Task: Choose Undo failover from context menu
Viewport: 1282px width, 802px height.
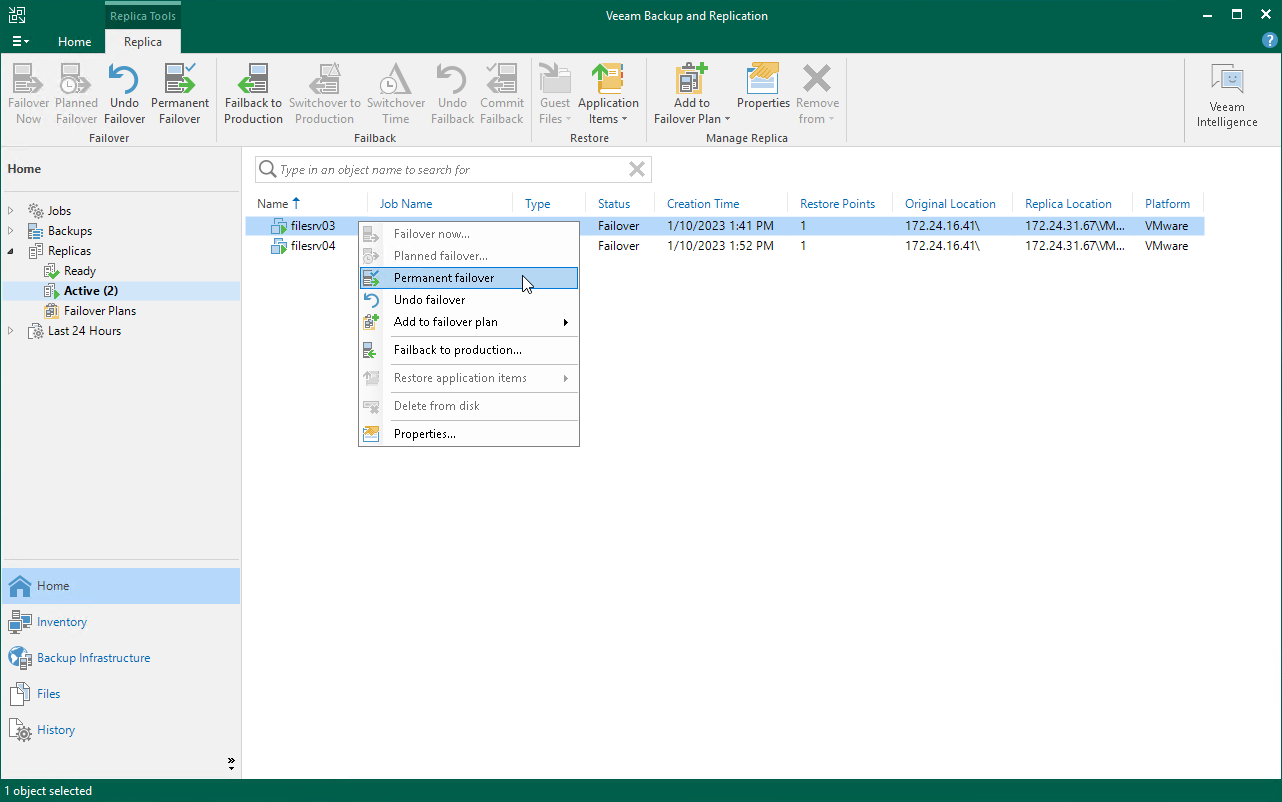Action: click(x=469, y=300)
